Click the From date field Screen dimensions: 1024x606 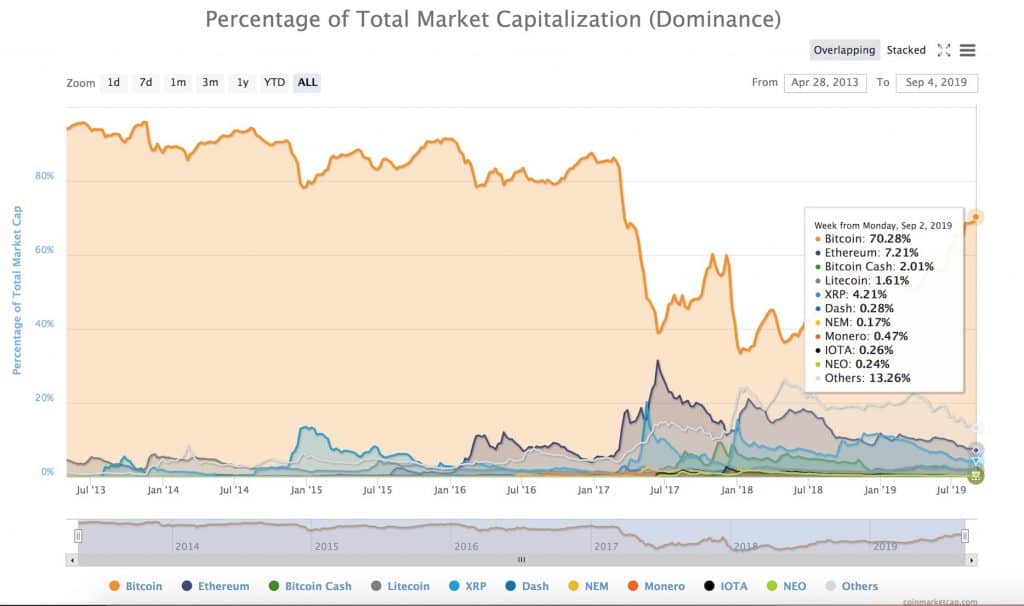[825, 83]
